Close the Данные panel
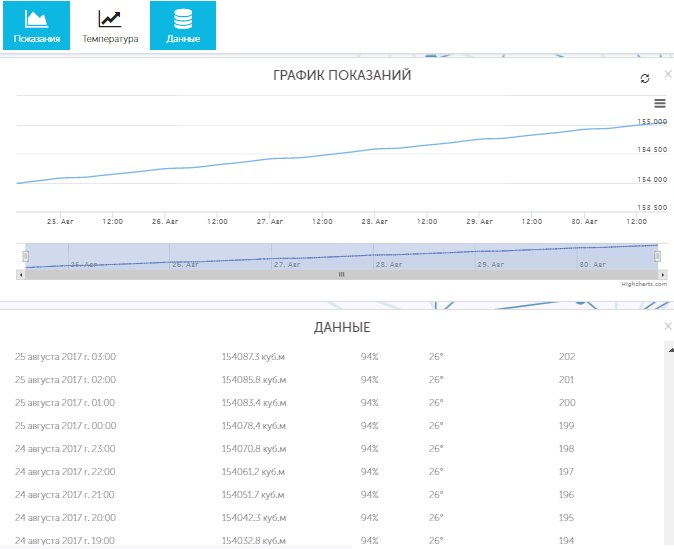The width and height of the screenshot is (674, 549). (668, 326)
